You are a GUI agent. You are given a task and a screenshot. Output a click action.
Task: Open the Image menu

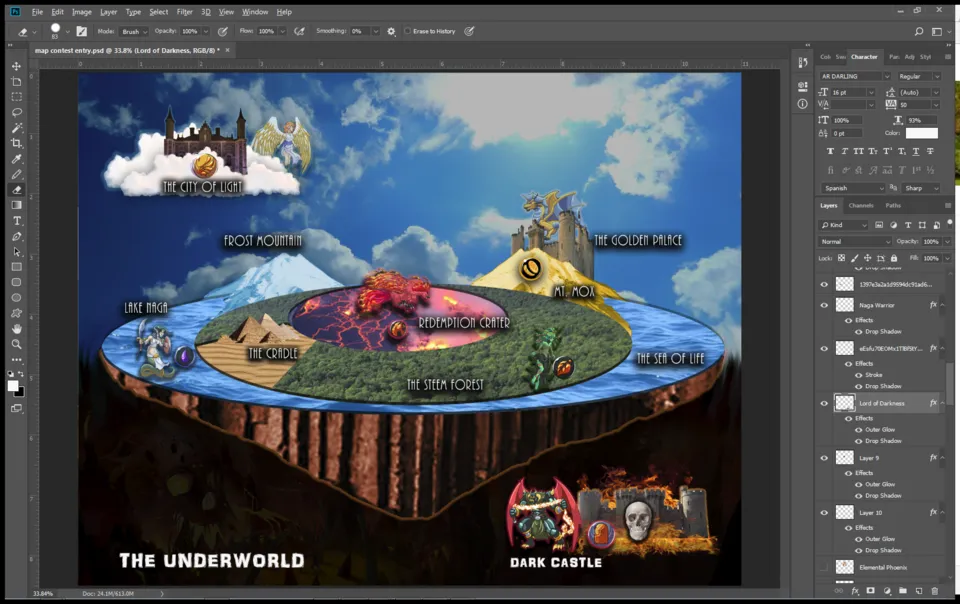81,12
